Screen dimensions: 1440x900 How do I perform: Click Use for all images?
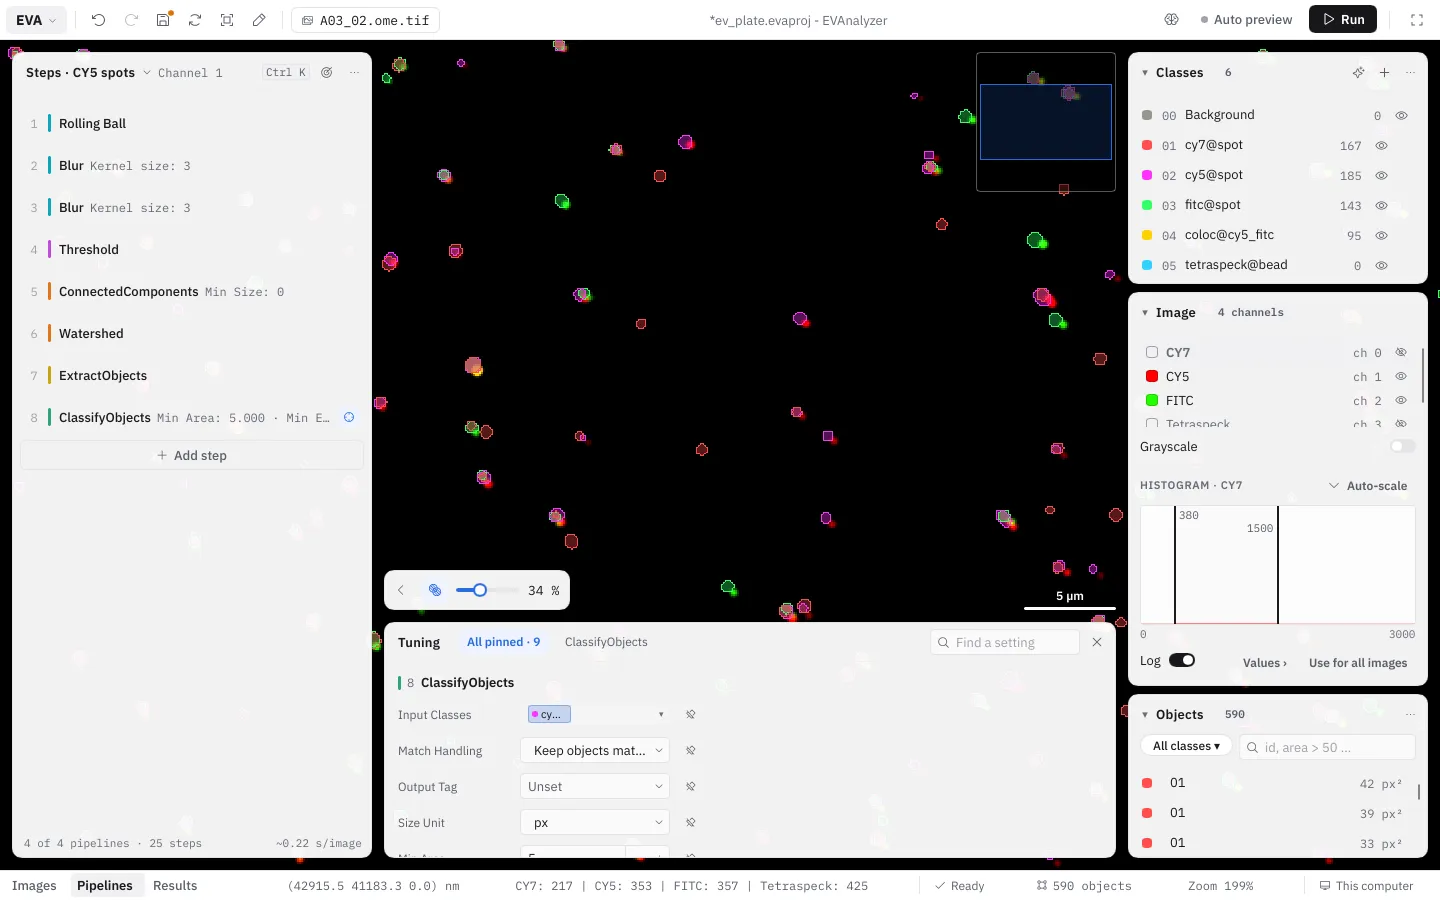click(x=1357, y=662)
